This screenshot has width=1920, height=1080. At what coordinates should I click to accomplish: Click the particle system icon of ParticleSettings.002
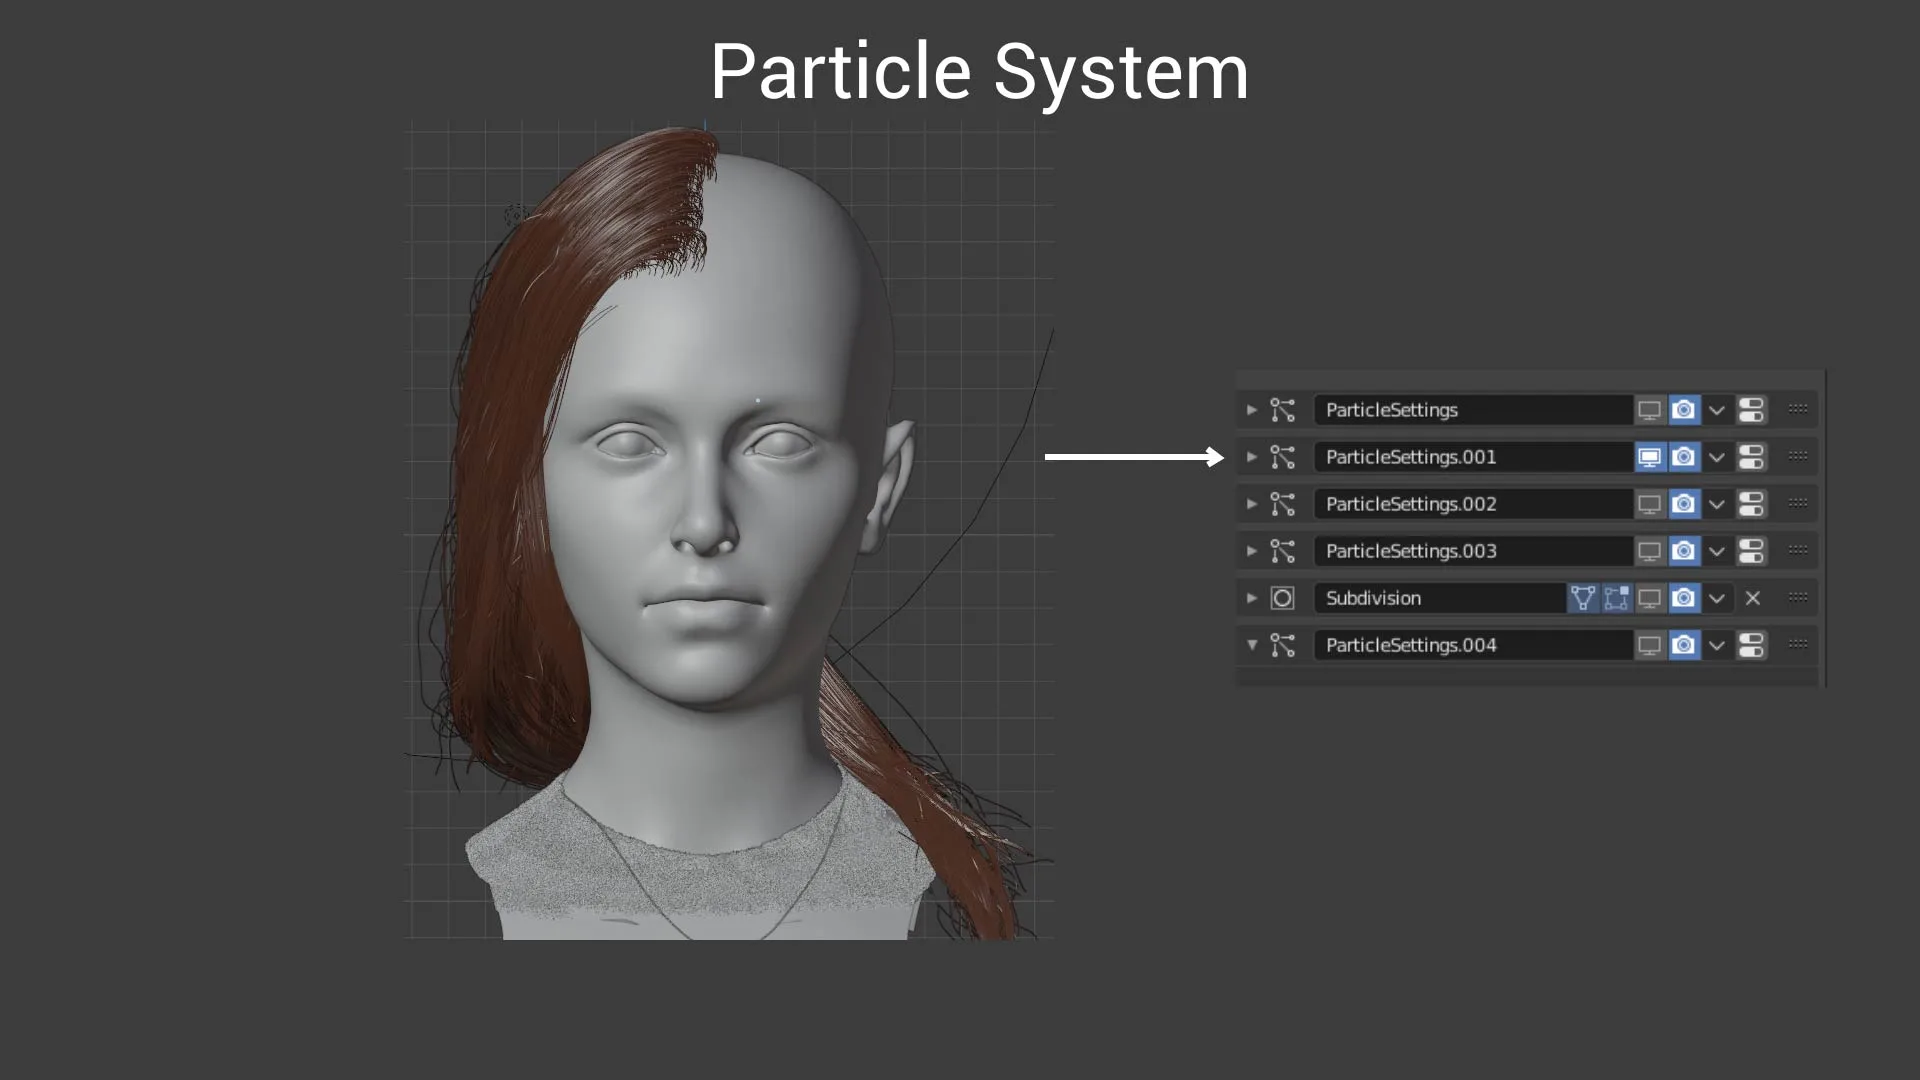tap(1282, 504)
